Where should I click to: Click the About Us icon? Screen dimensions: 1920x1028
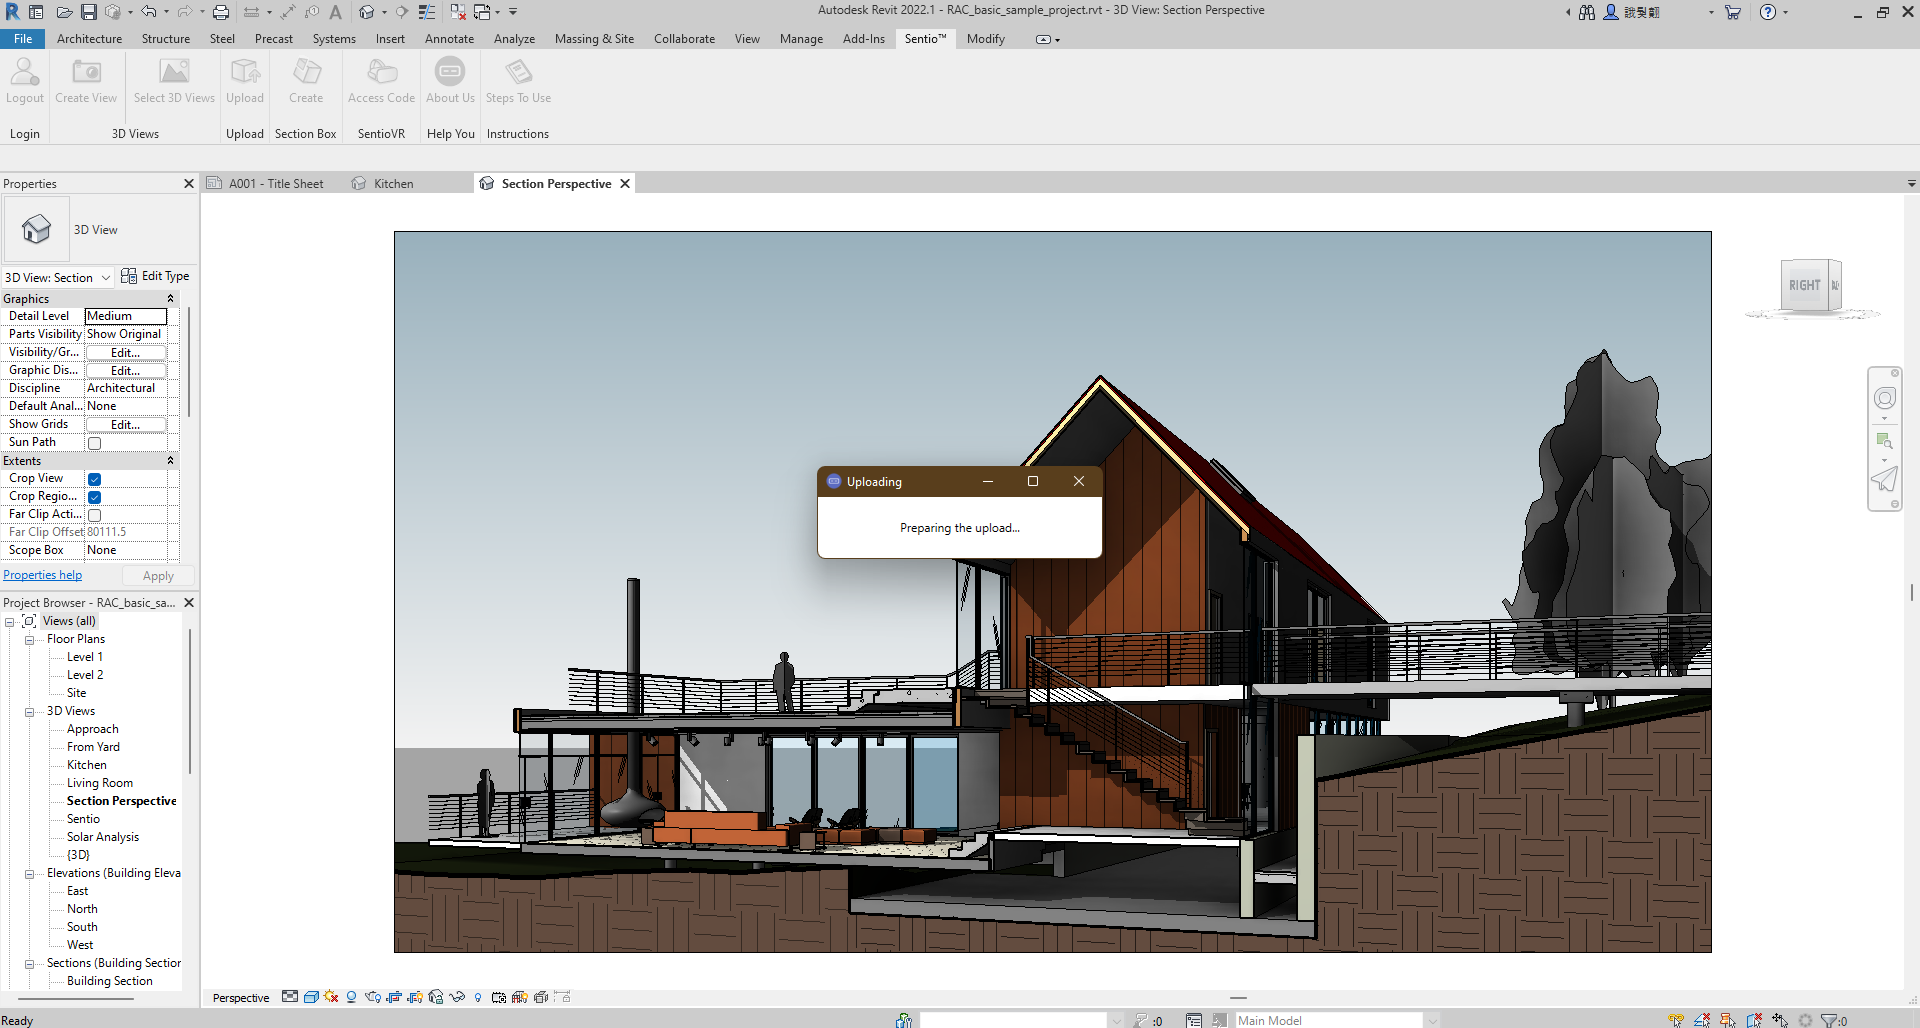click(x=451, y=72)
